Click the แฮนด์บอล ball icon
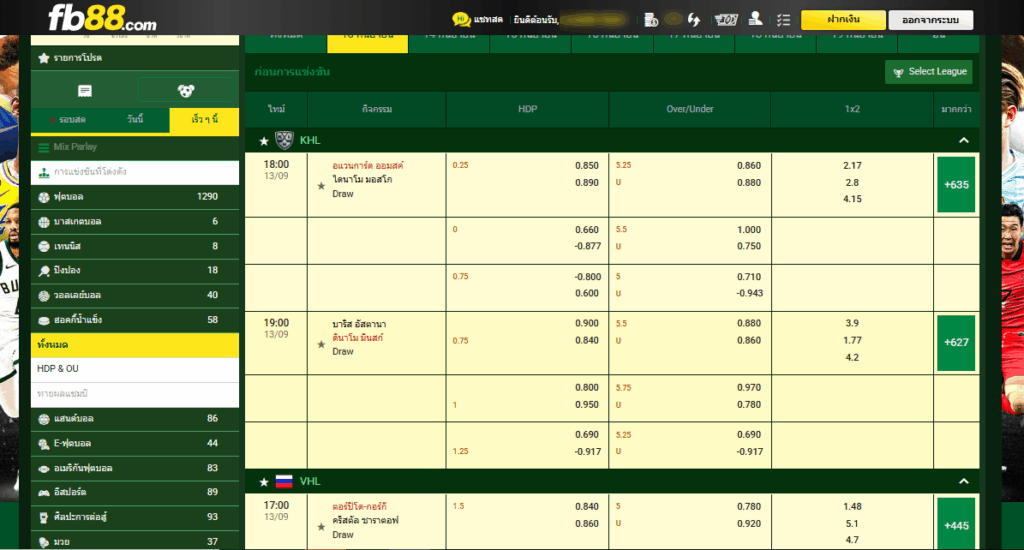This screenshot has width=1024, height=550. 44,419
